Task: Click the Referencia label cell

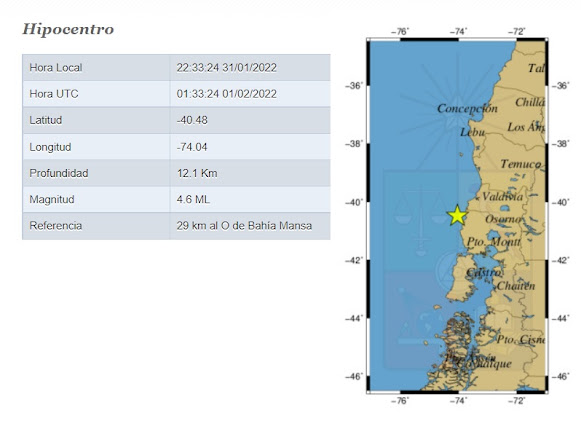Action: tap(96, 226)
